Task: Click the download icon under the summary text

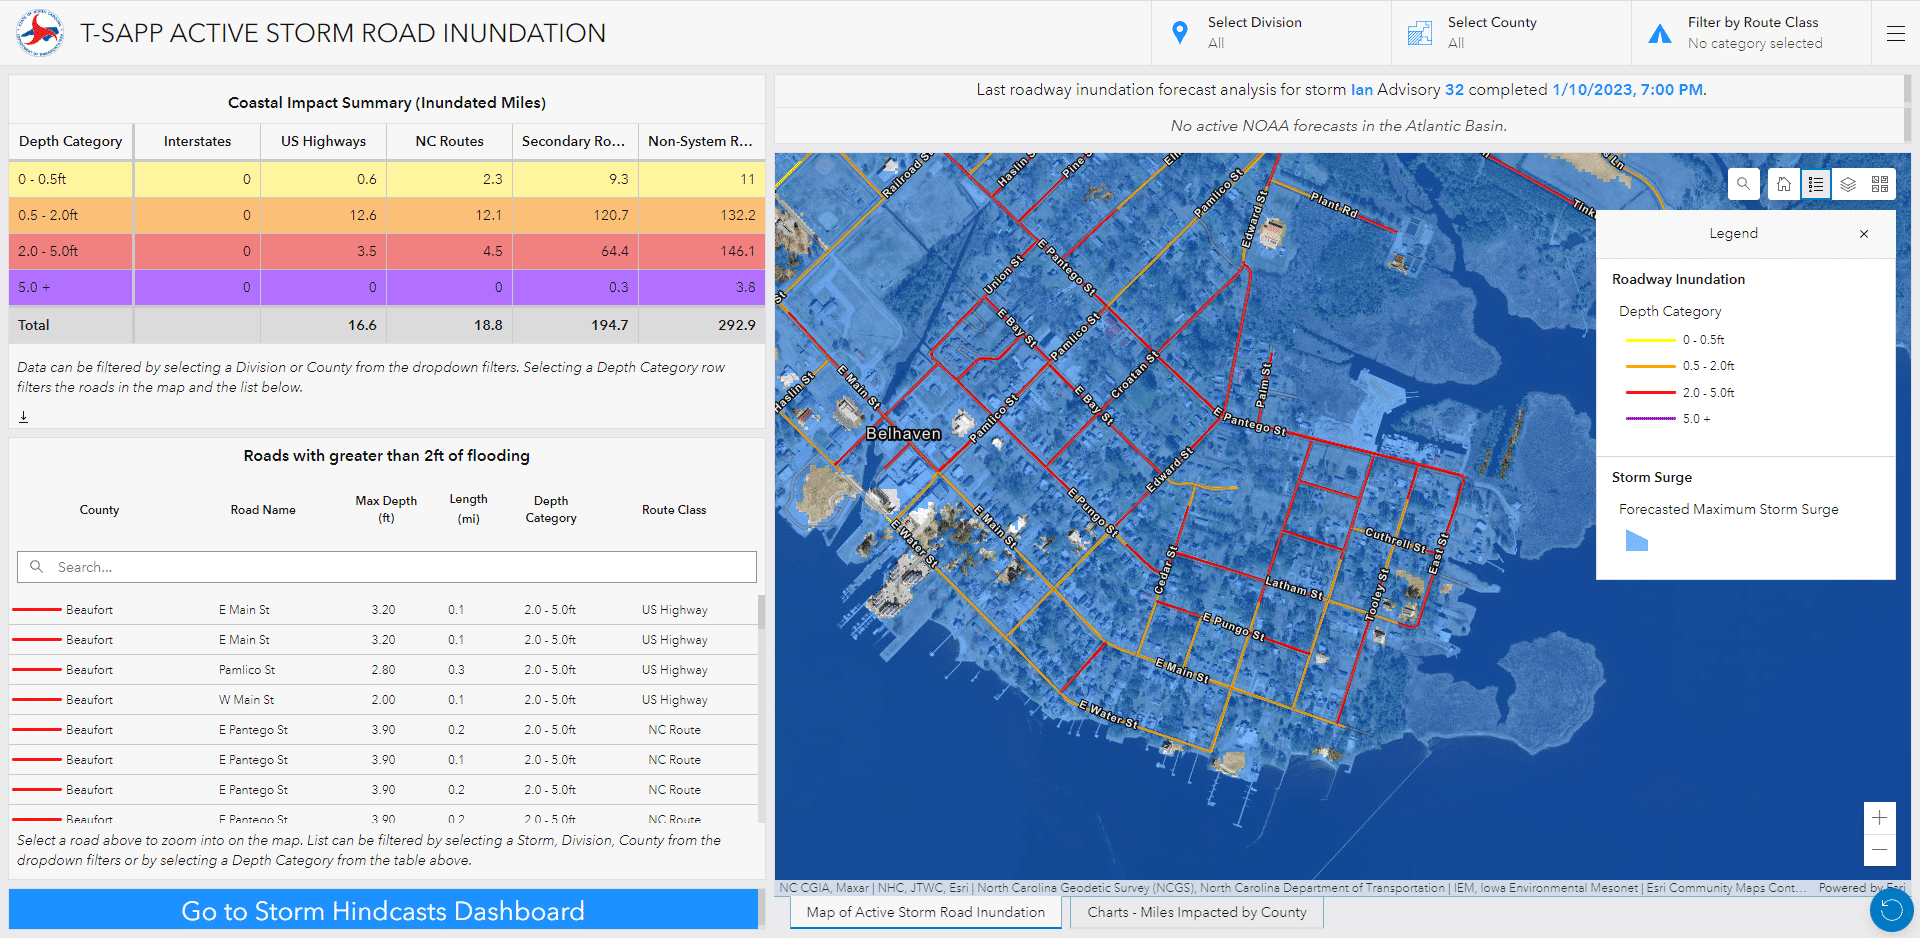Action: tap(23, 416)
